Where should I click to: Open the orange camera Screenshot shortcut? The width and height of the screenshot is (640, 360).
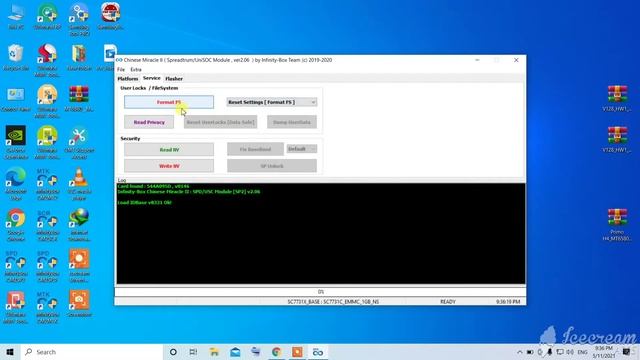point(79,304)
